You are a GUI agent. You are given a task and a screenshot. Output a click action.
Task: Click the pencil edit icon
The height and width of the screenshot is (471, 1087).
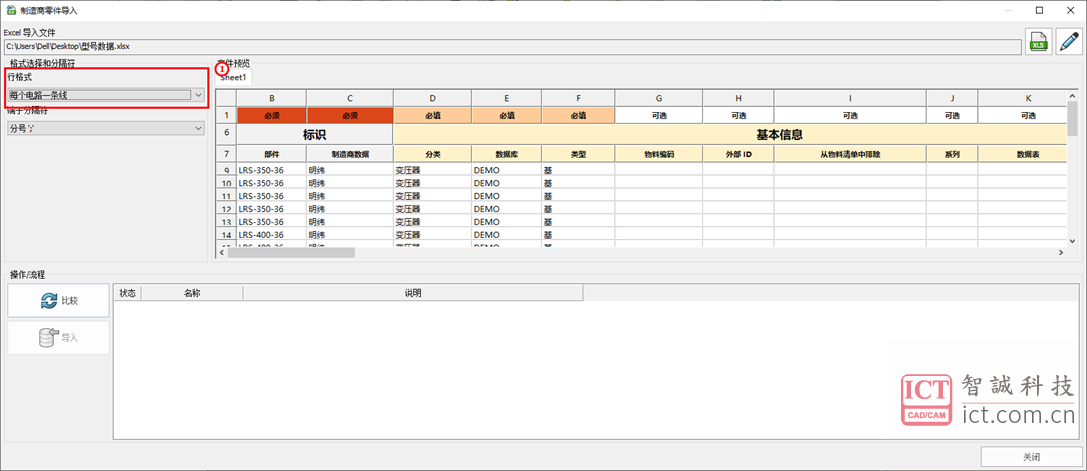pyautogui.click(x=1069, y=43)
